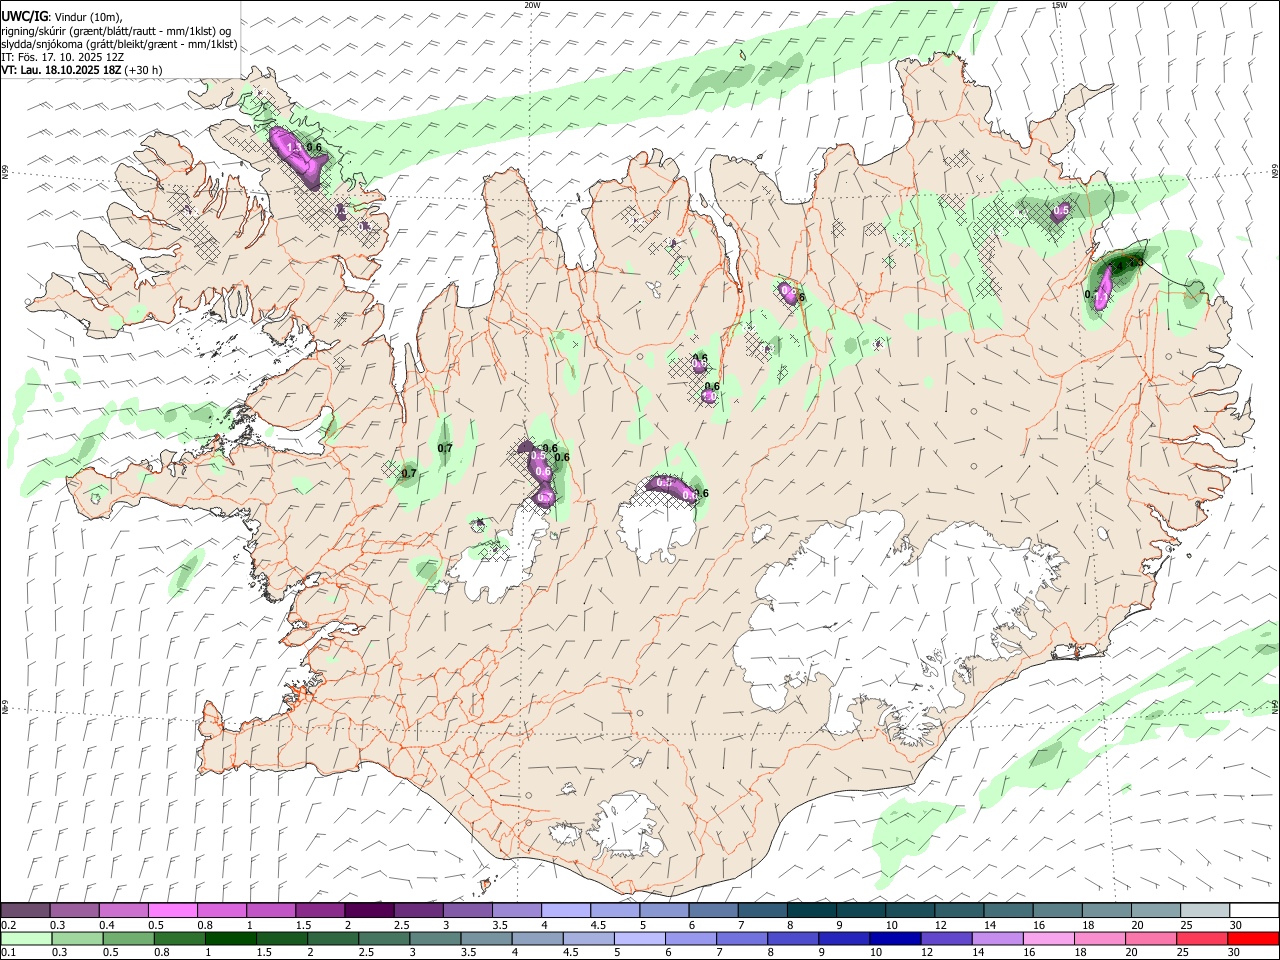This screenshot has height=960, width=1280.
Task: Pick the rain scale swatch between 25 and 30
Action: [1201, 938]
